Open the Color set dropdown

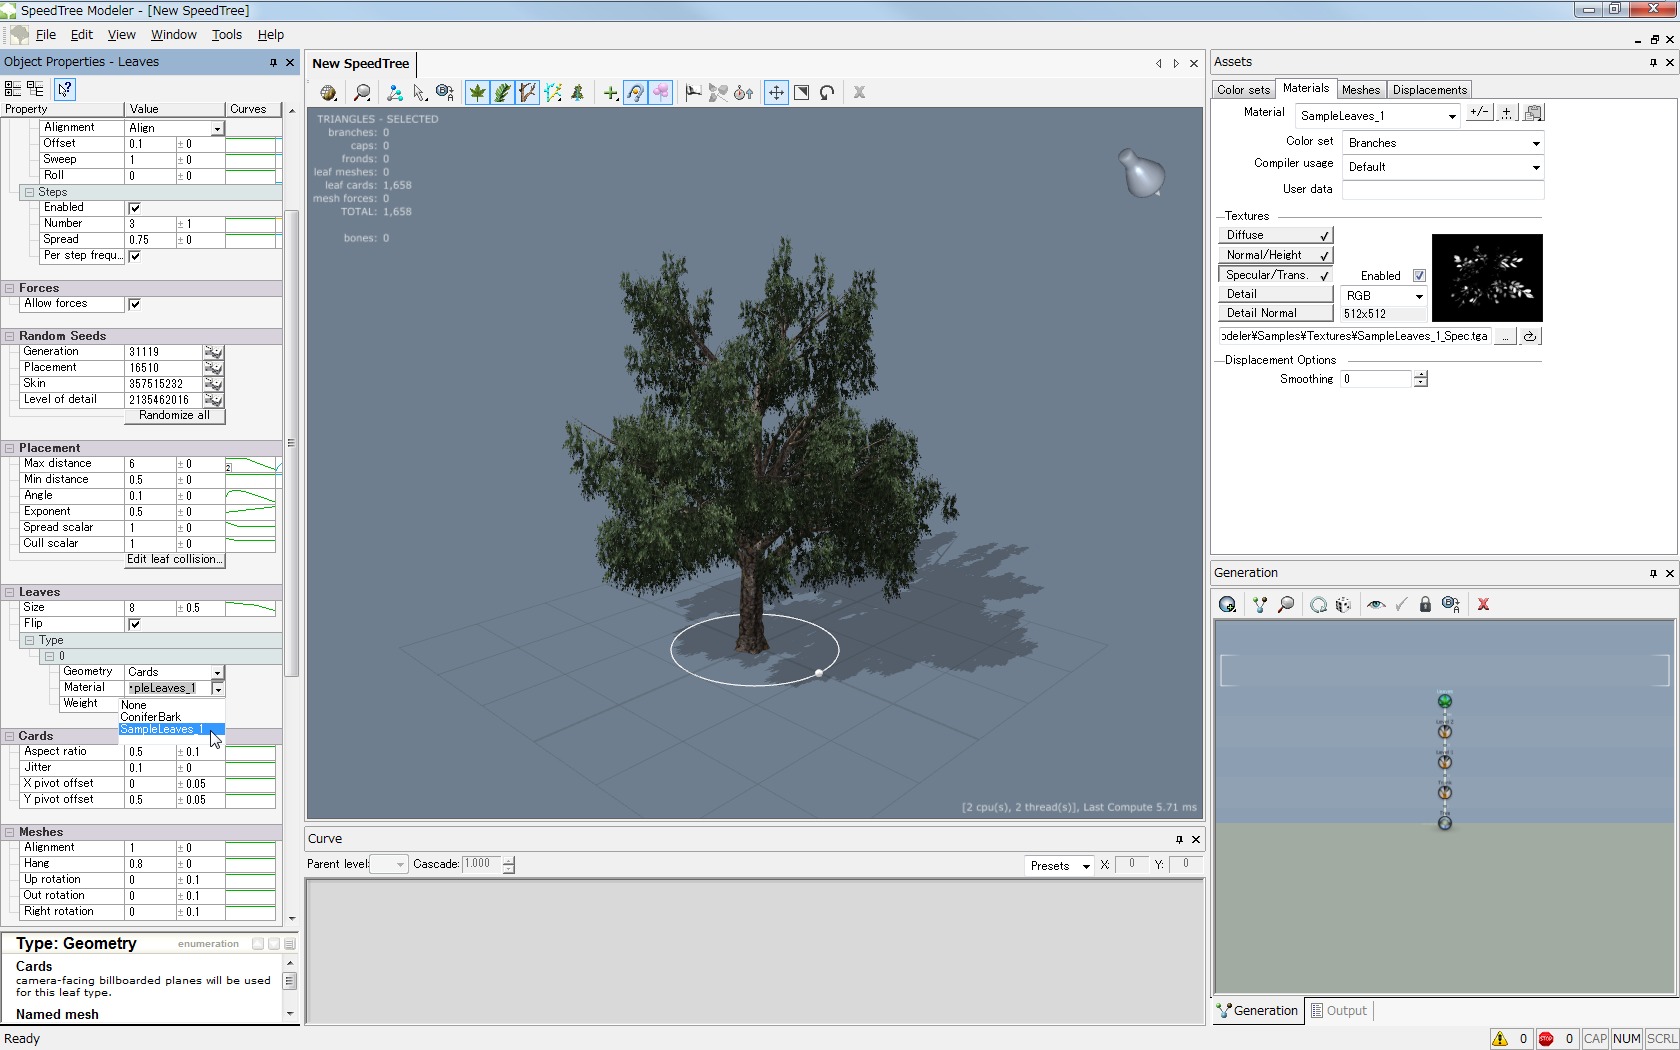pyautogui.click(x=1442, y=143)
